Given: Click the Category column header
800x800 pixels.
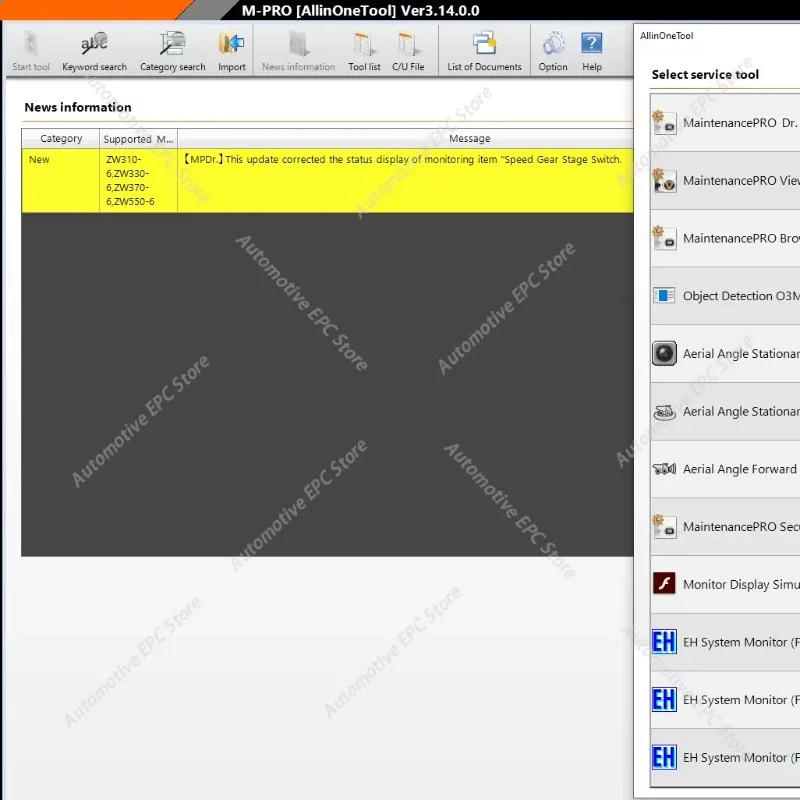Looking at the screenshot, I should tap(59, 138).
